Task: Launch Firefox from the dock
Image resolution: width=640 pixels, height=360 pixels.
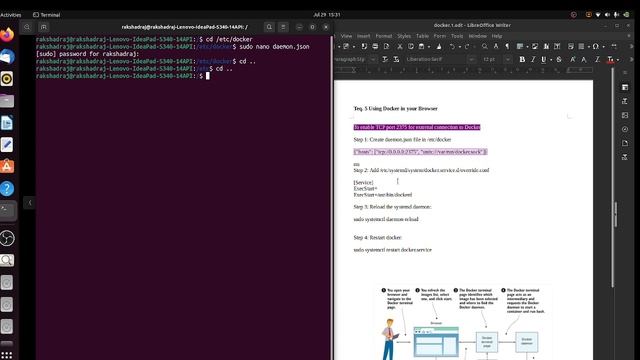Action: 7,35
